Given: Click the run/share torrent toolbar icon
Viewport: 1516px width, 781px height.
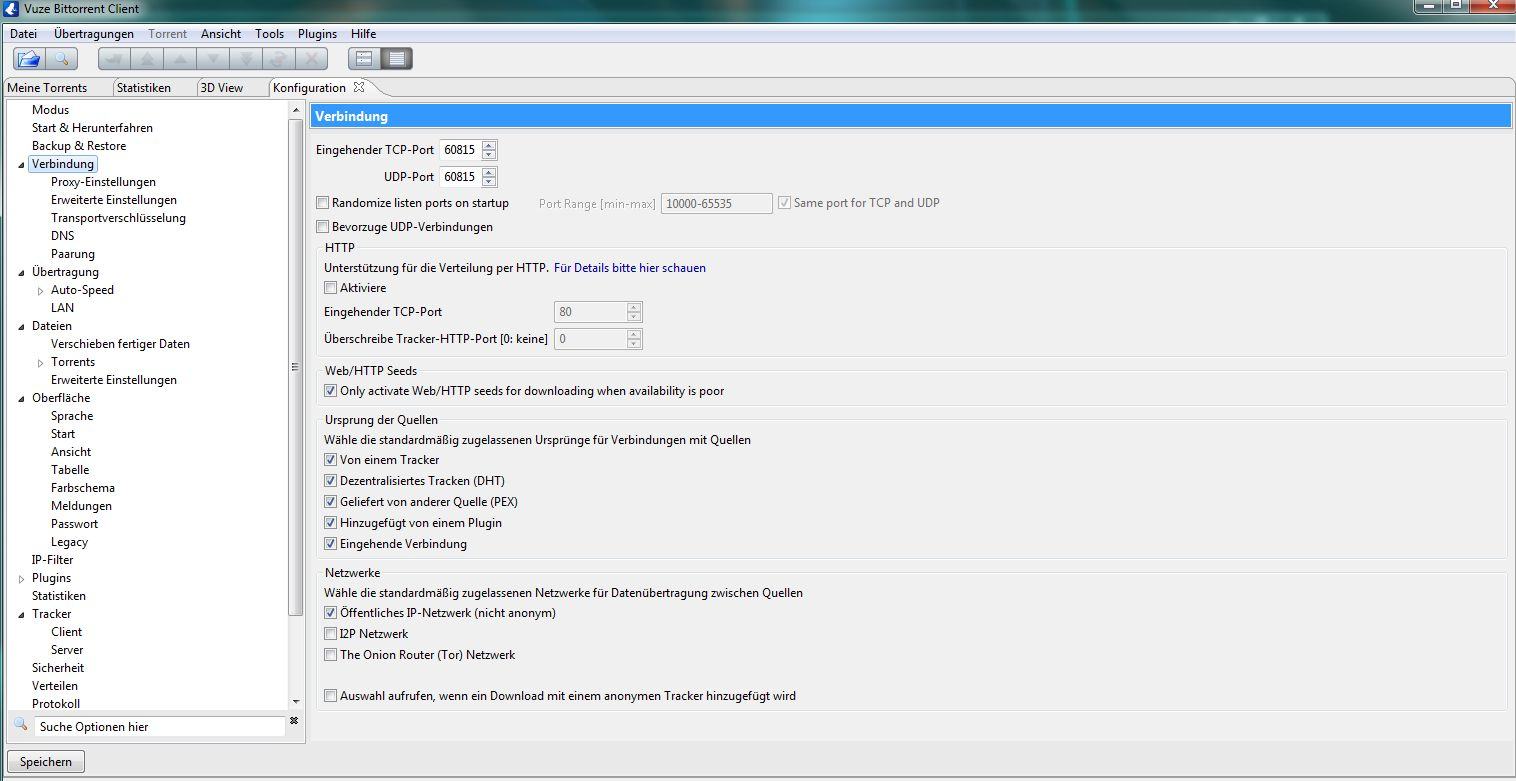Looking at the screenshot, I should [113, 59].
